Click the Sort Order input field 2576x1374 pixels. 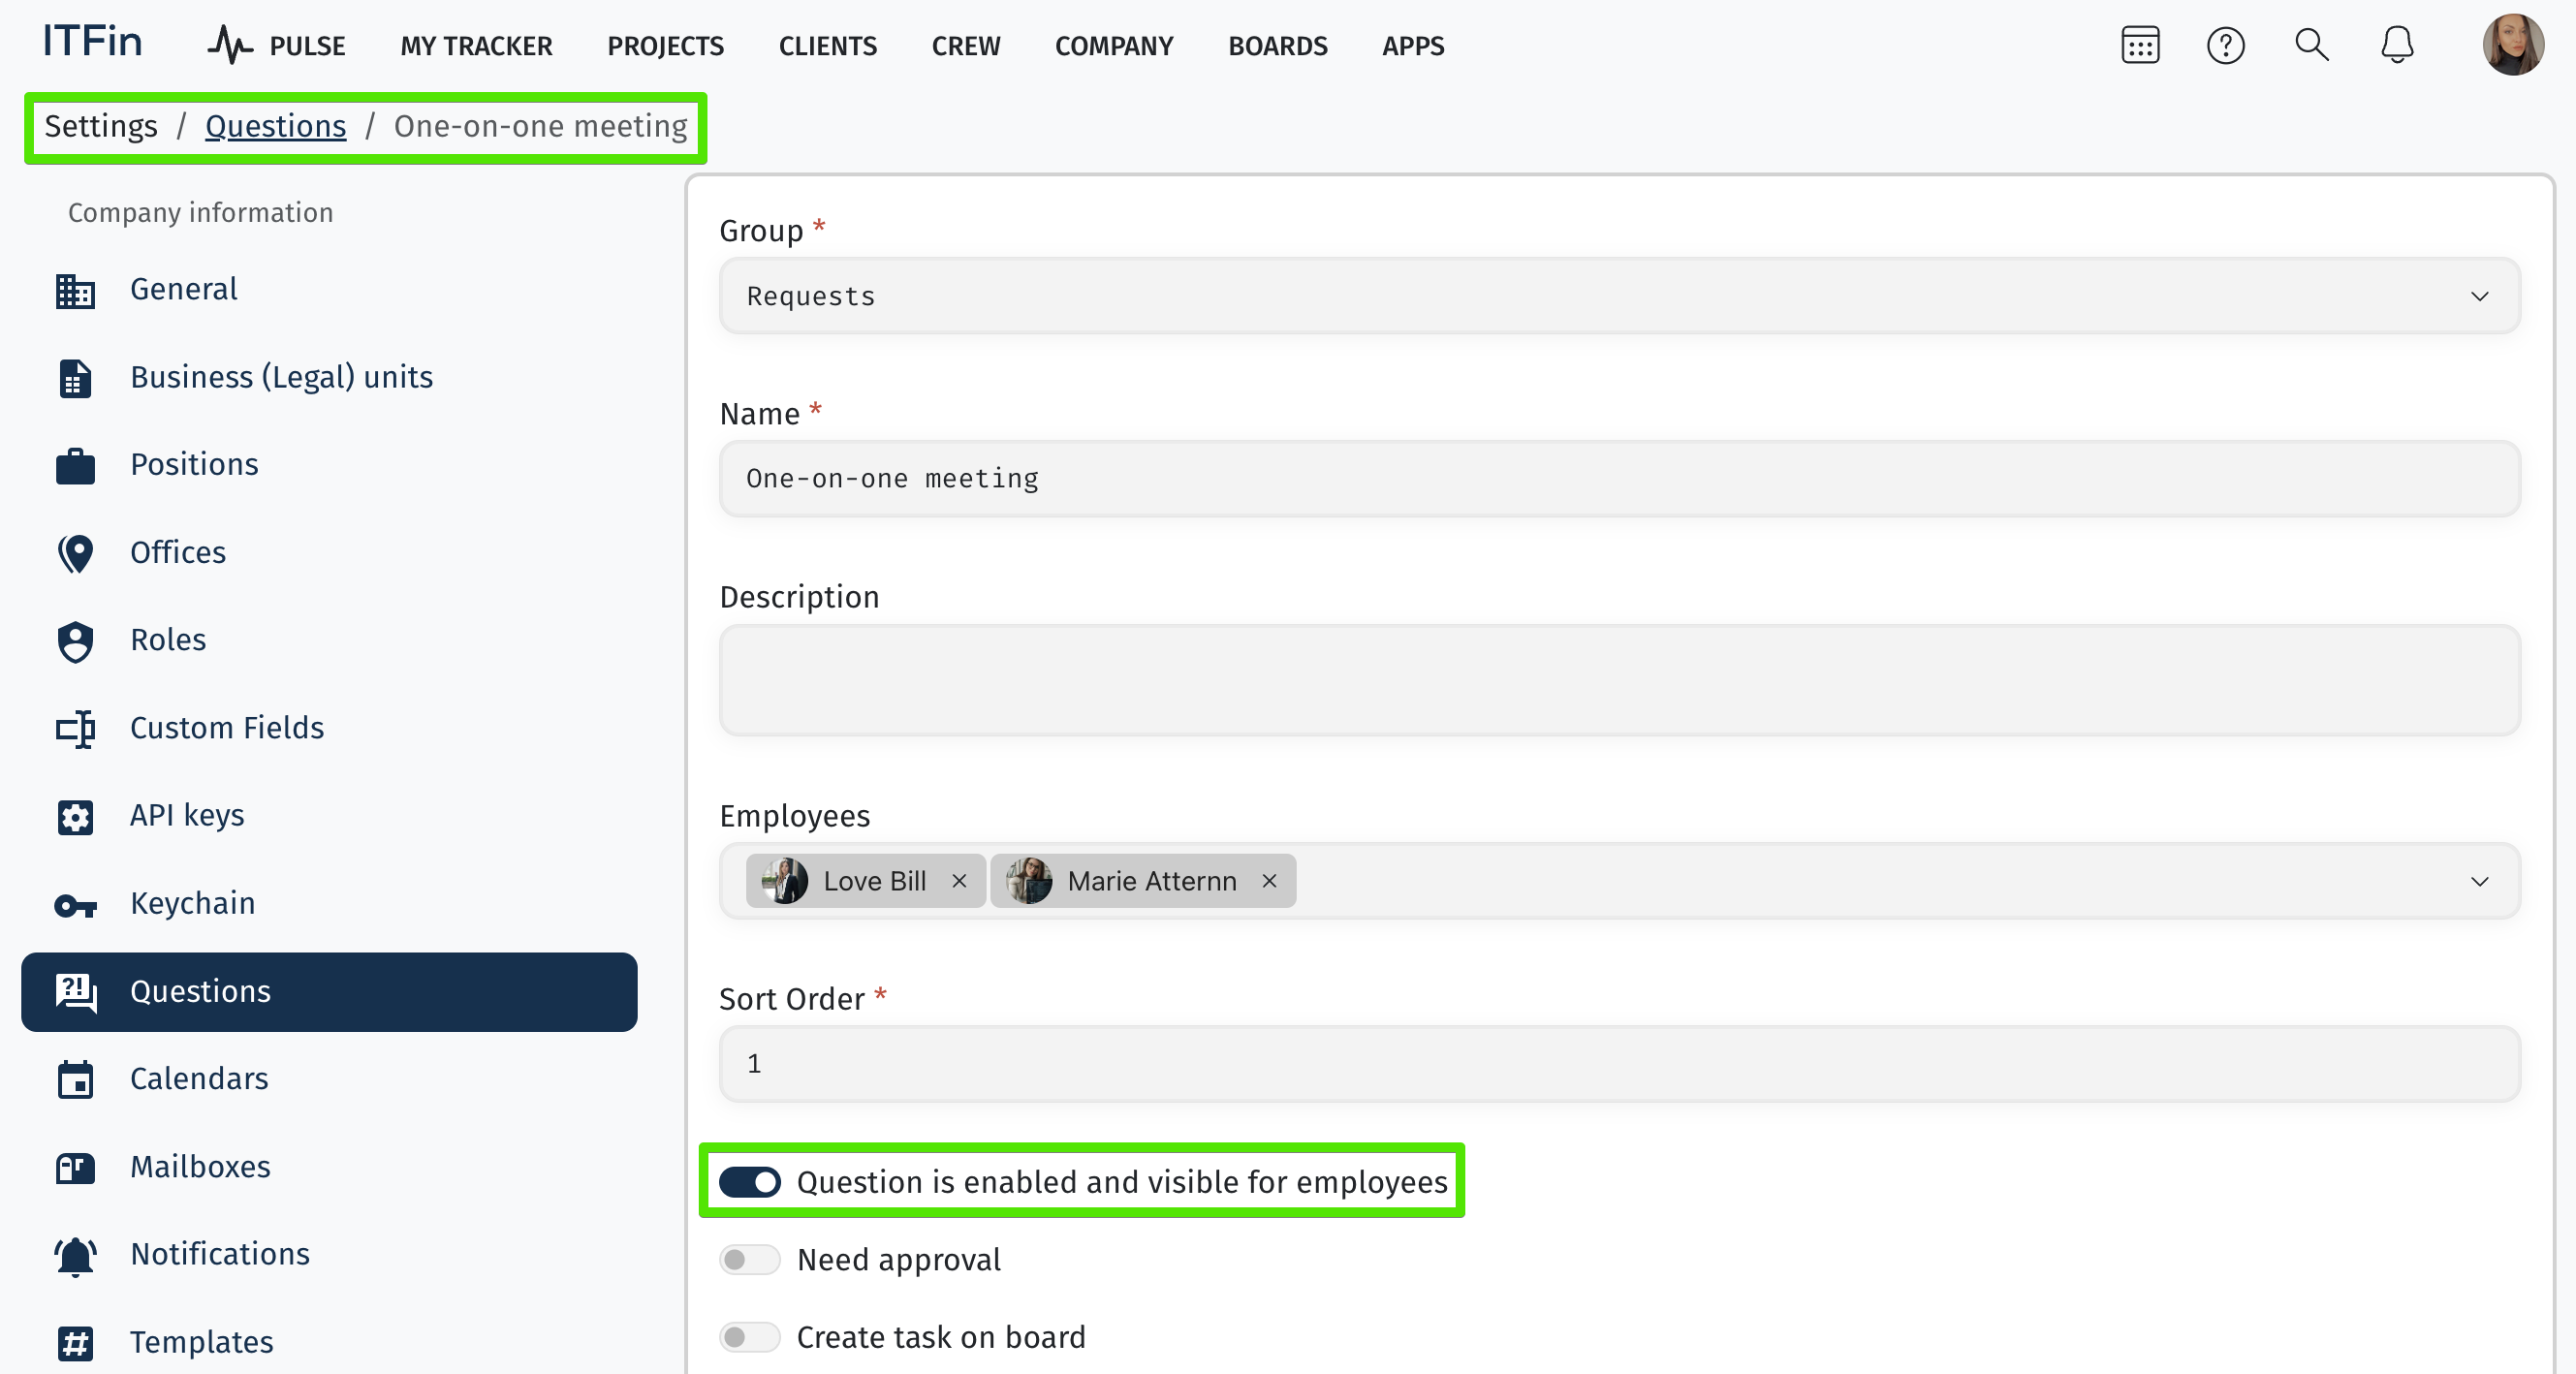click(x=1619, y=1064)
